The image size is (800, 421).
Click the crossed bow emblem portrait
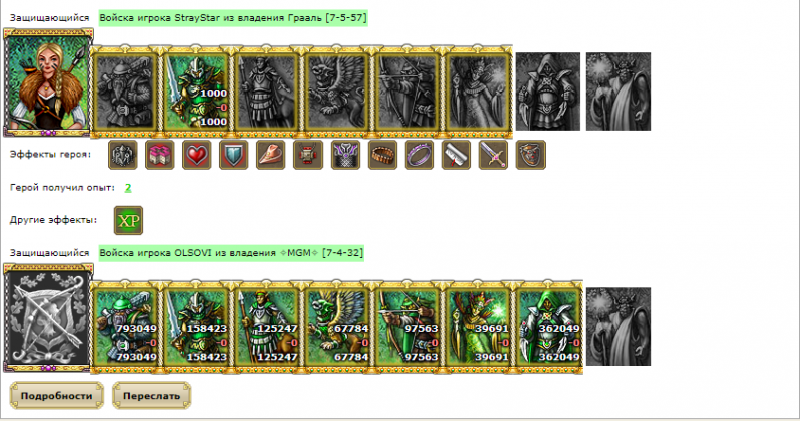48,318
